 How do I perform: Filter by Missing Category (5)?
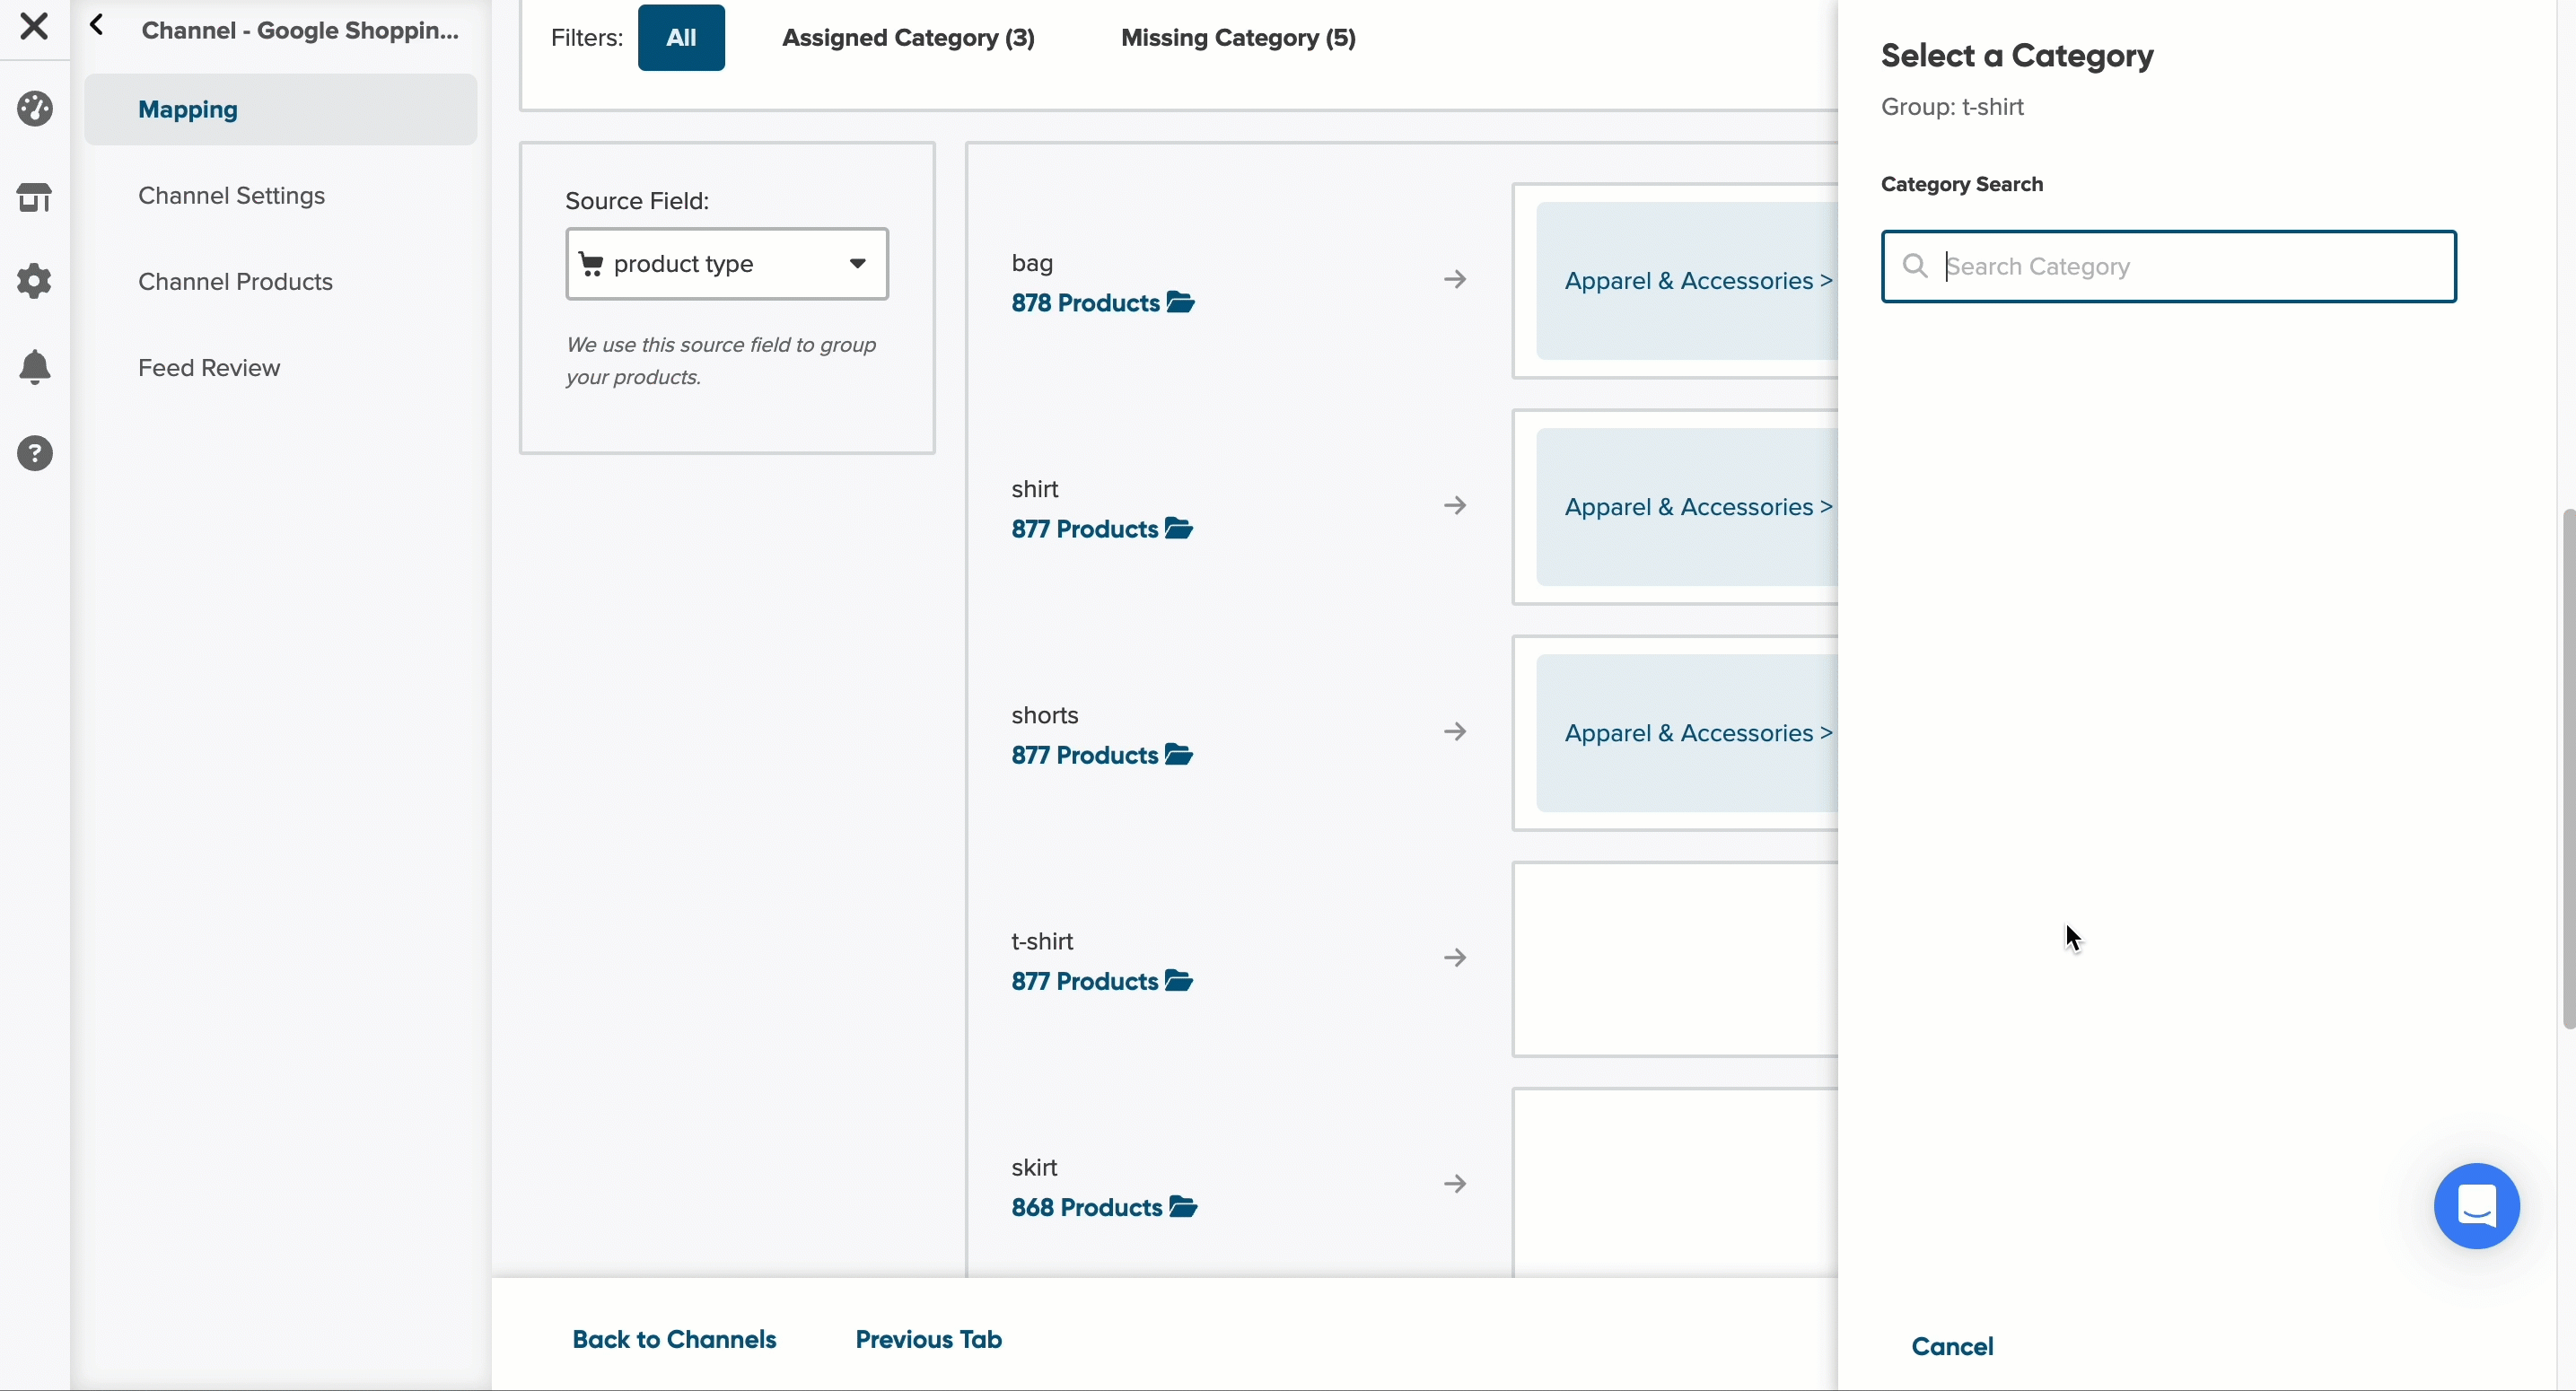(1238, 38)
